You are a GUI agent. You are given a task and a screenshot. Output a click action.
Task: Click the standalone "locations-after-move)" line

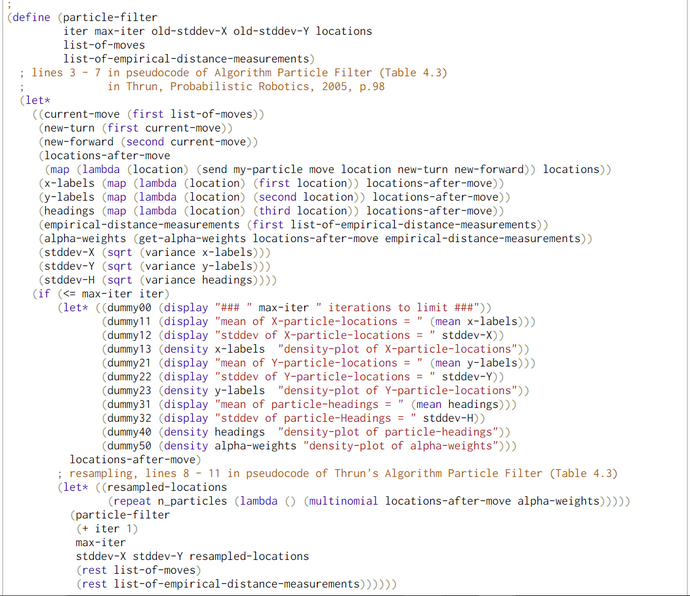coord(136,460)
